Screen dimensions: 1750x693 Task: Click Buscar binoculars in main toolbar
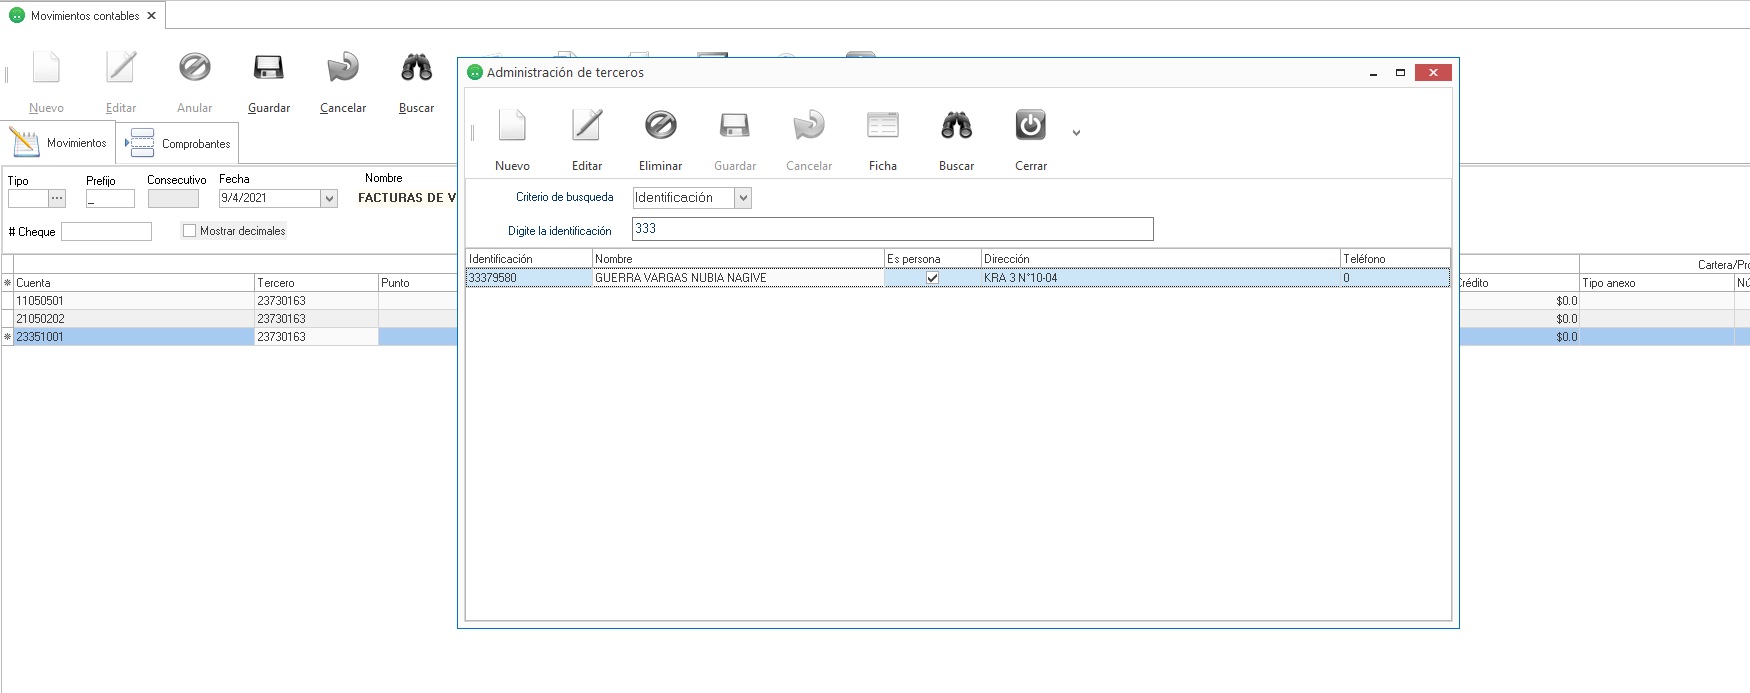(416, 68)
